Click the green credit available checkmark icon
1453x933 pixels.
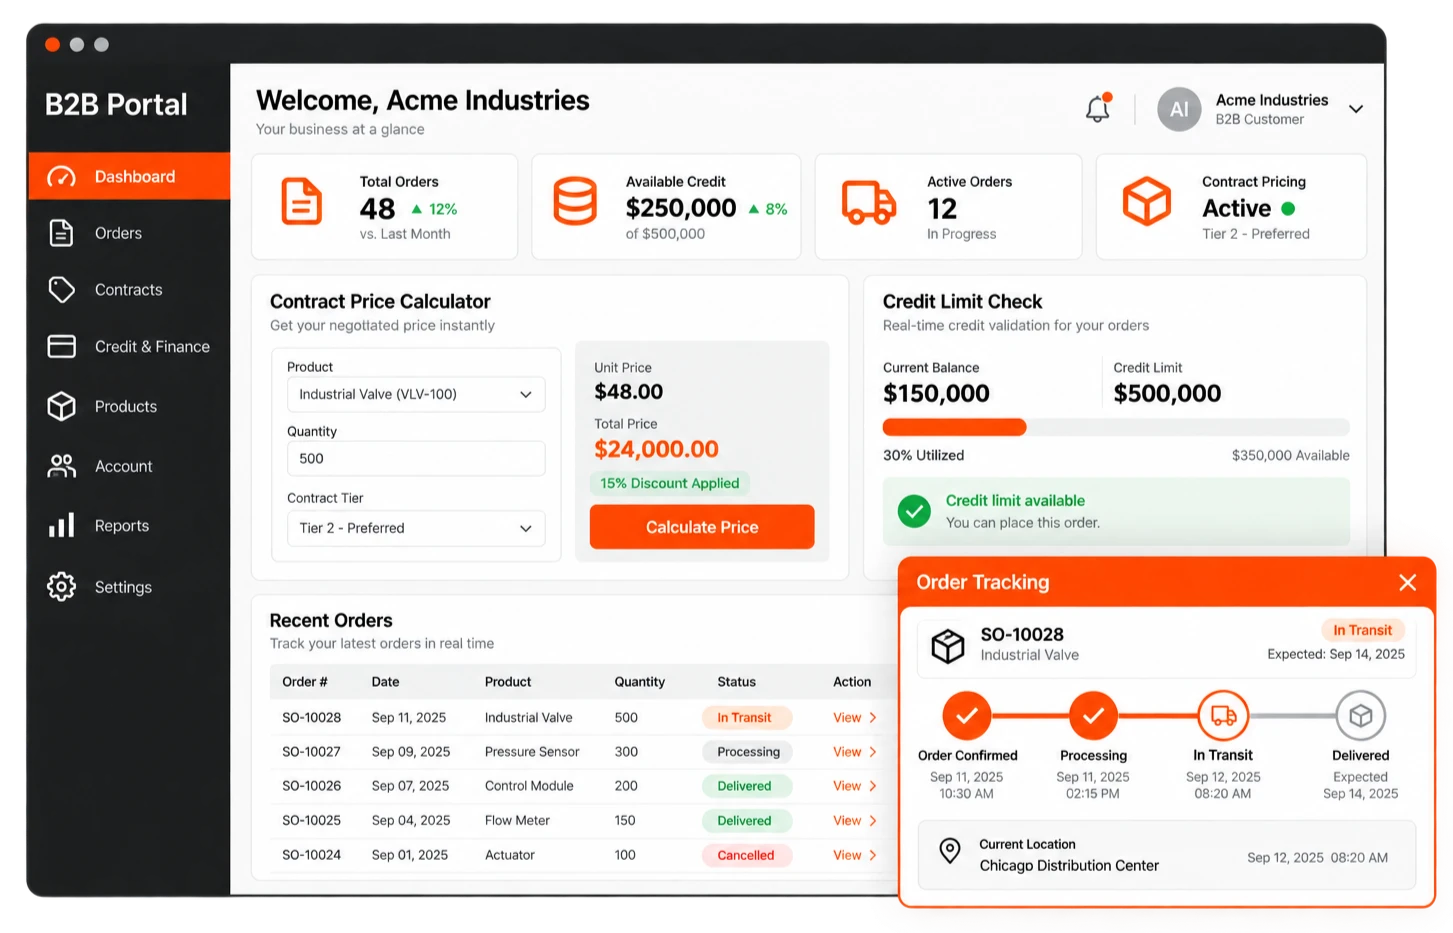pos(914,511)
